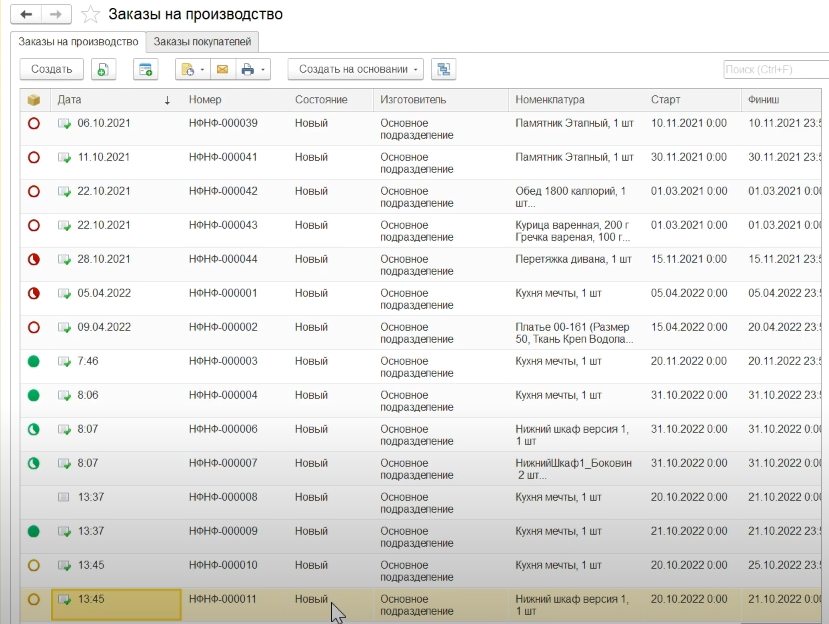This screenshot has height=624, width=829.
Task: Go forward with the right arrow button
Action: click(x=56, y=14)
